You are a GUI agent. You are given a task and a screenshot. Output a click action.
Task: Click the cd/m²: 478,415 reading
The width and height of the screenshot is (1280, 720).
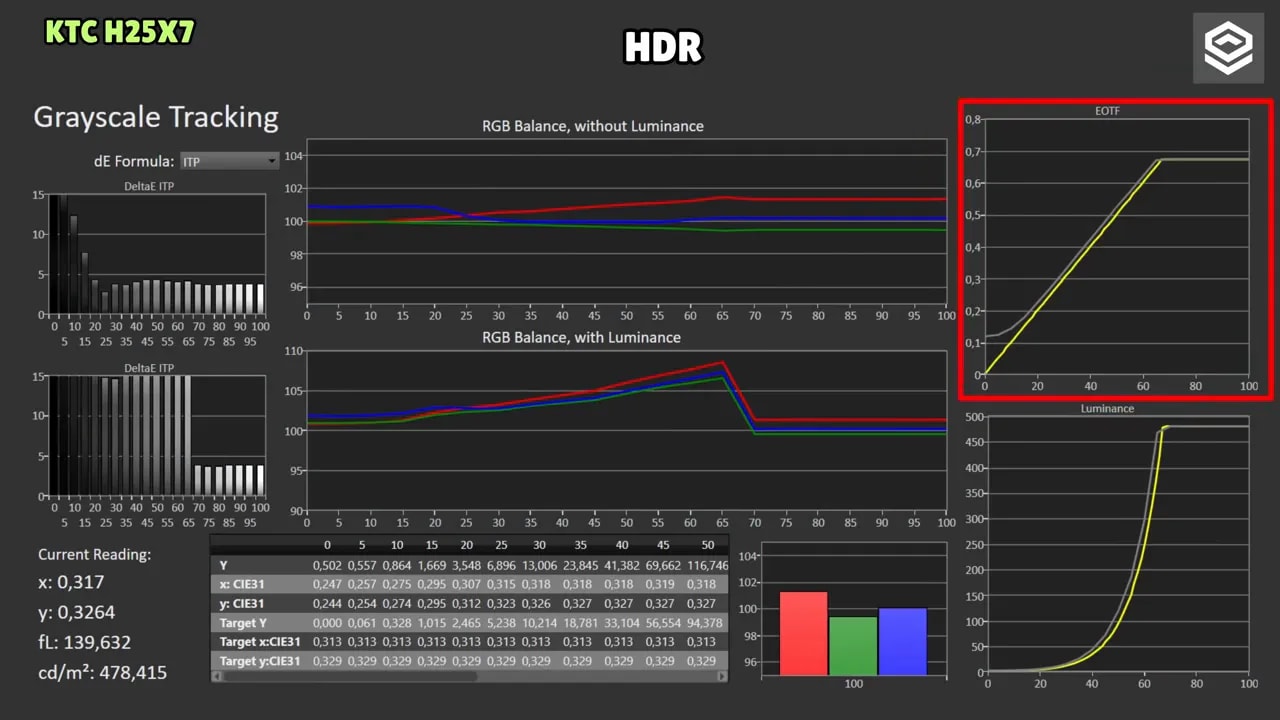click(x=102, y=672)
